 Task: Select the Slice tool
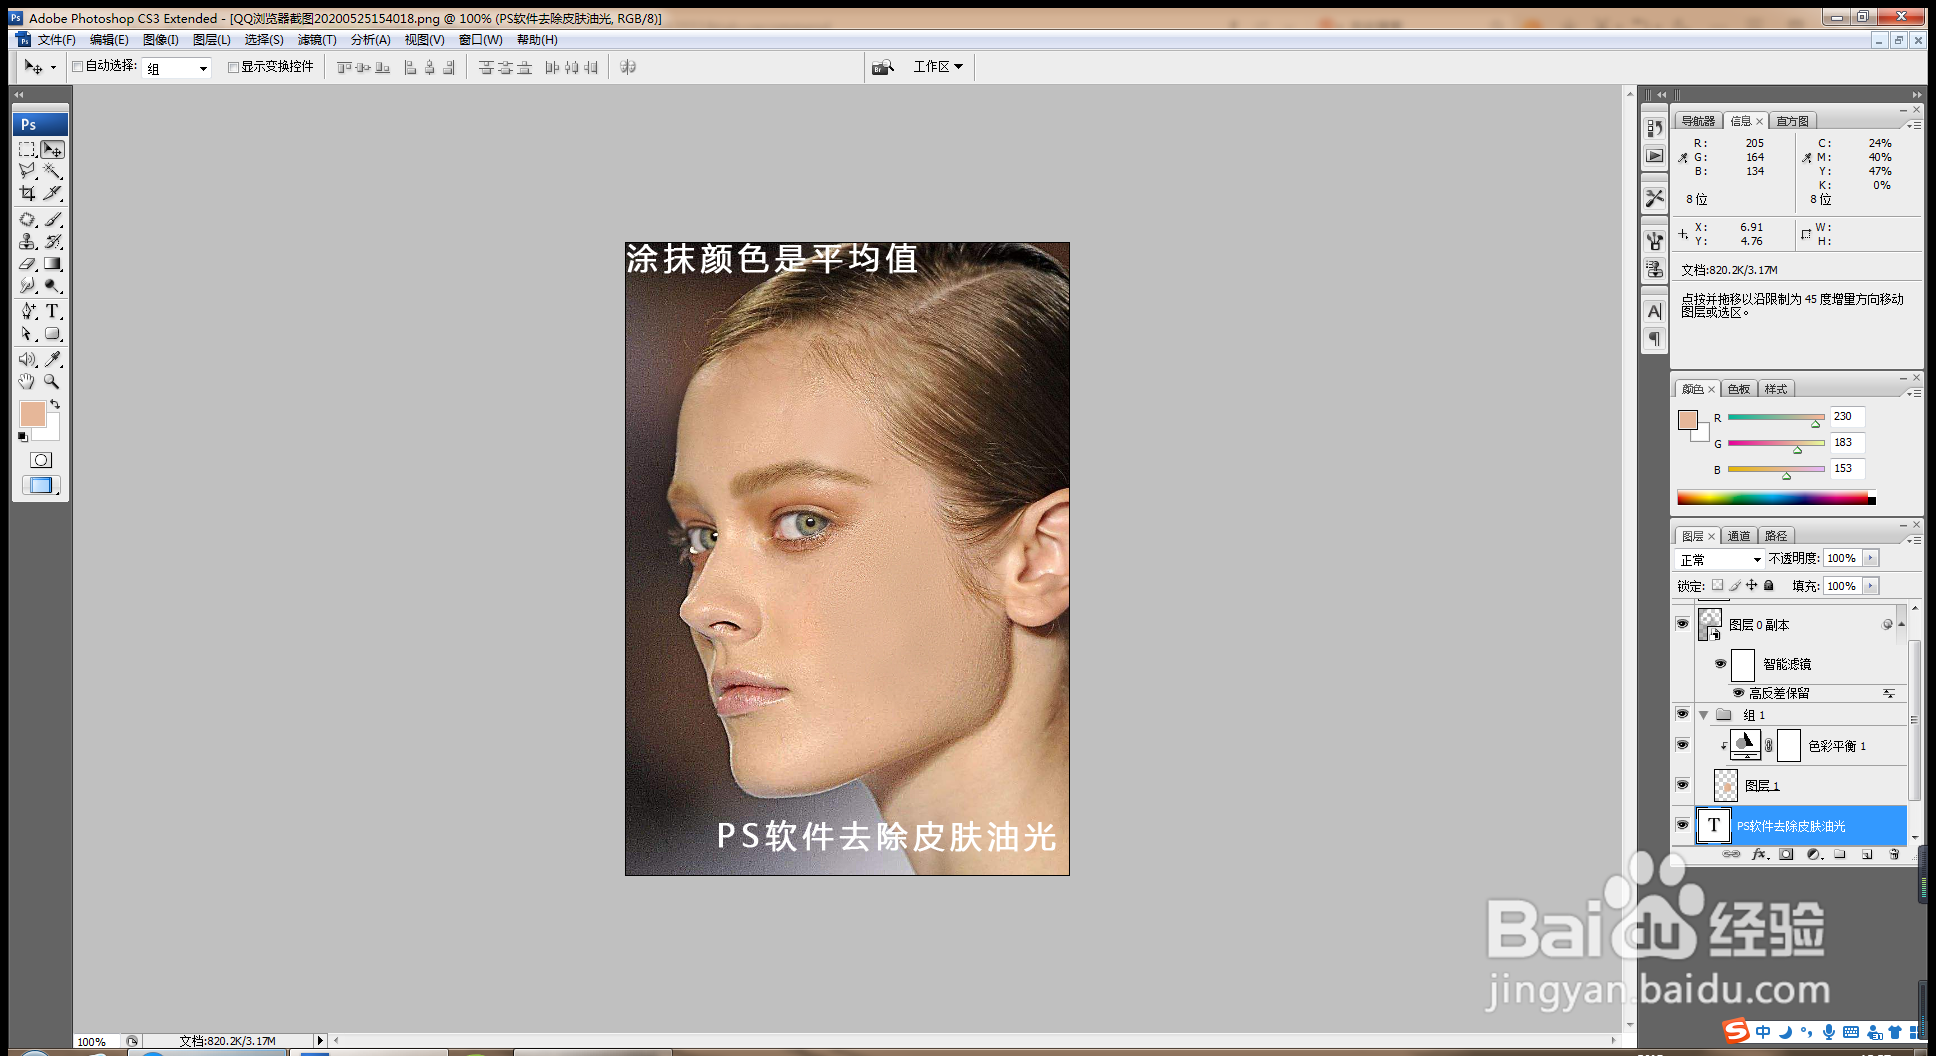click(53, 193)
